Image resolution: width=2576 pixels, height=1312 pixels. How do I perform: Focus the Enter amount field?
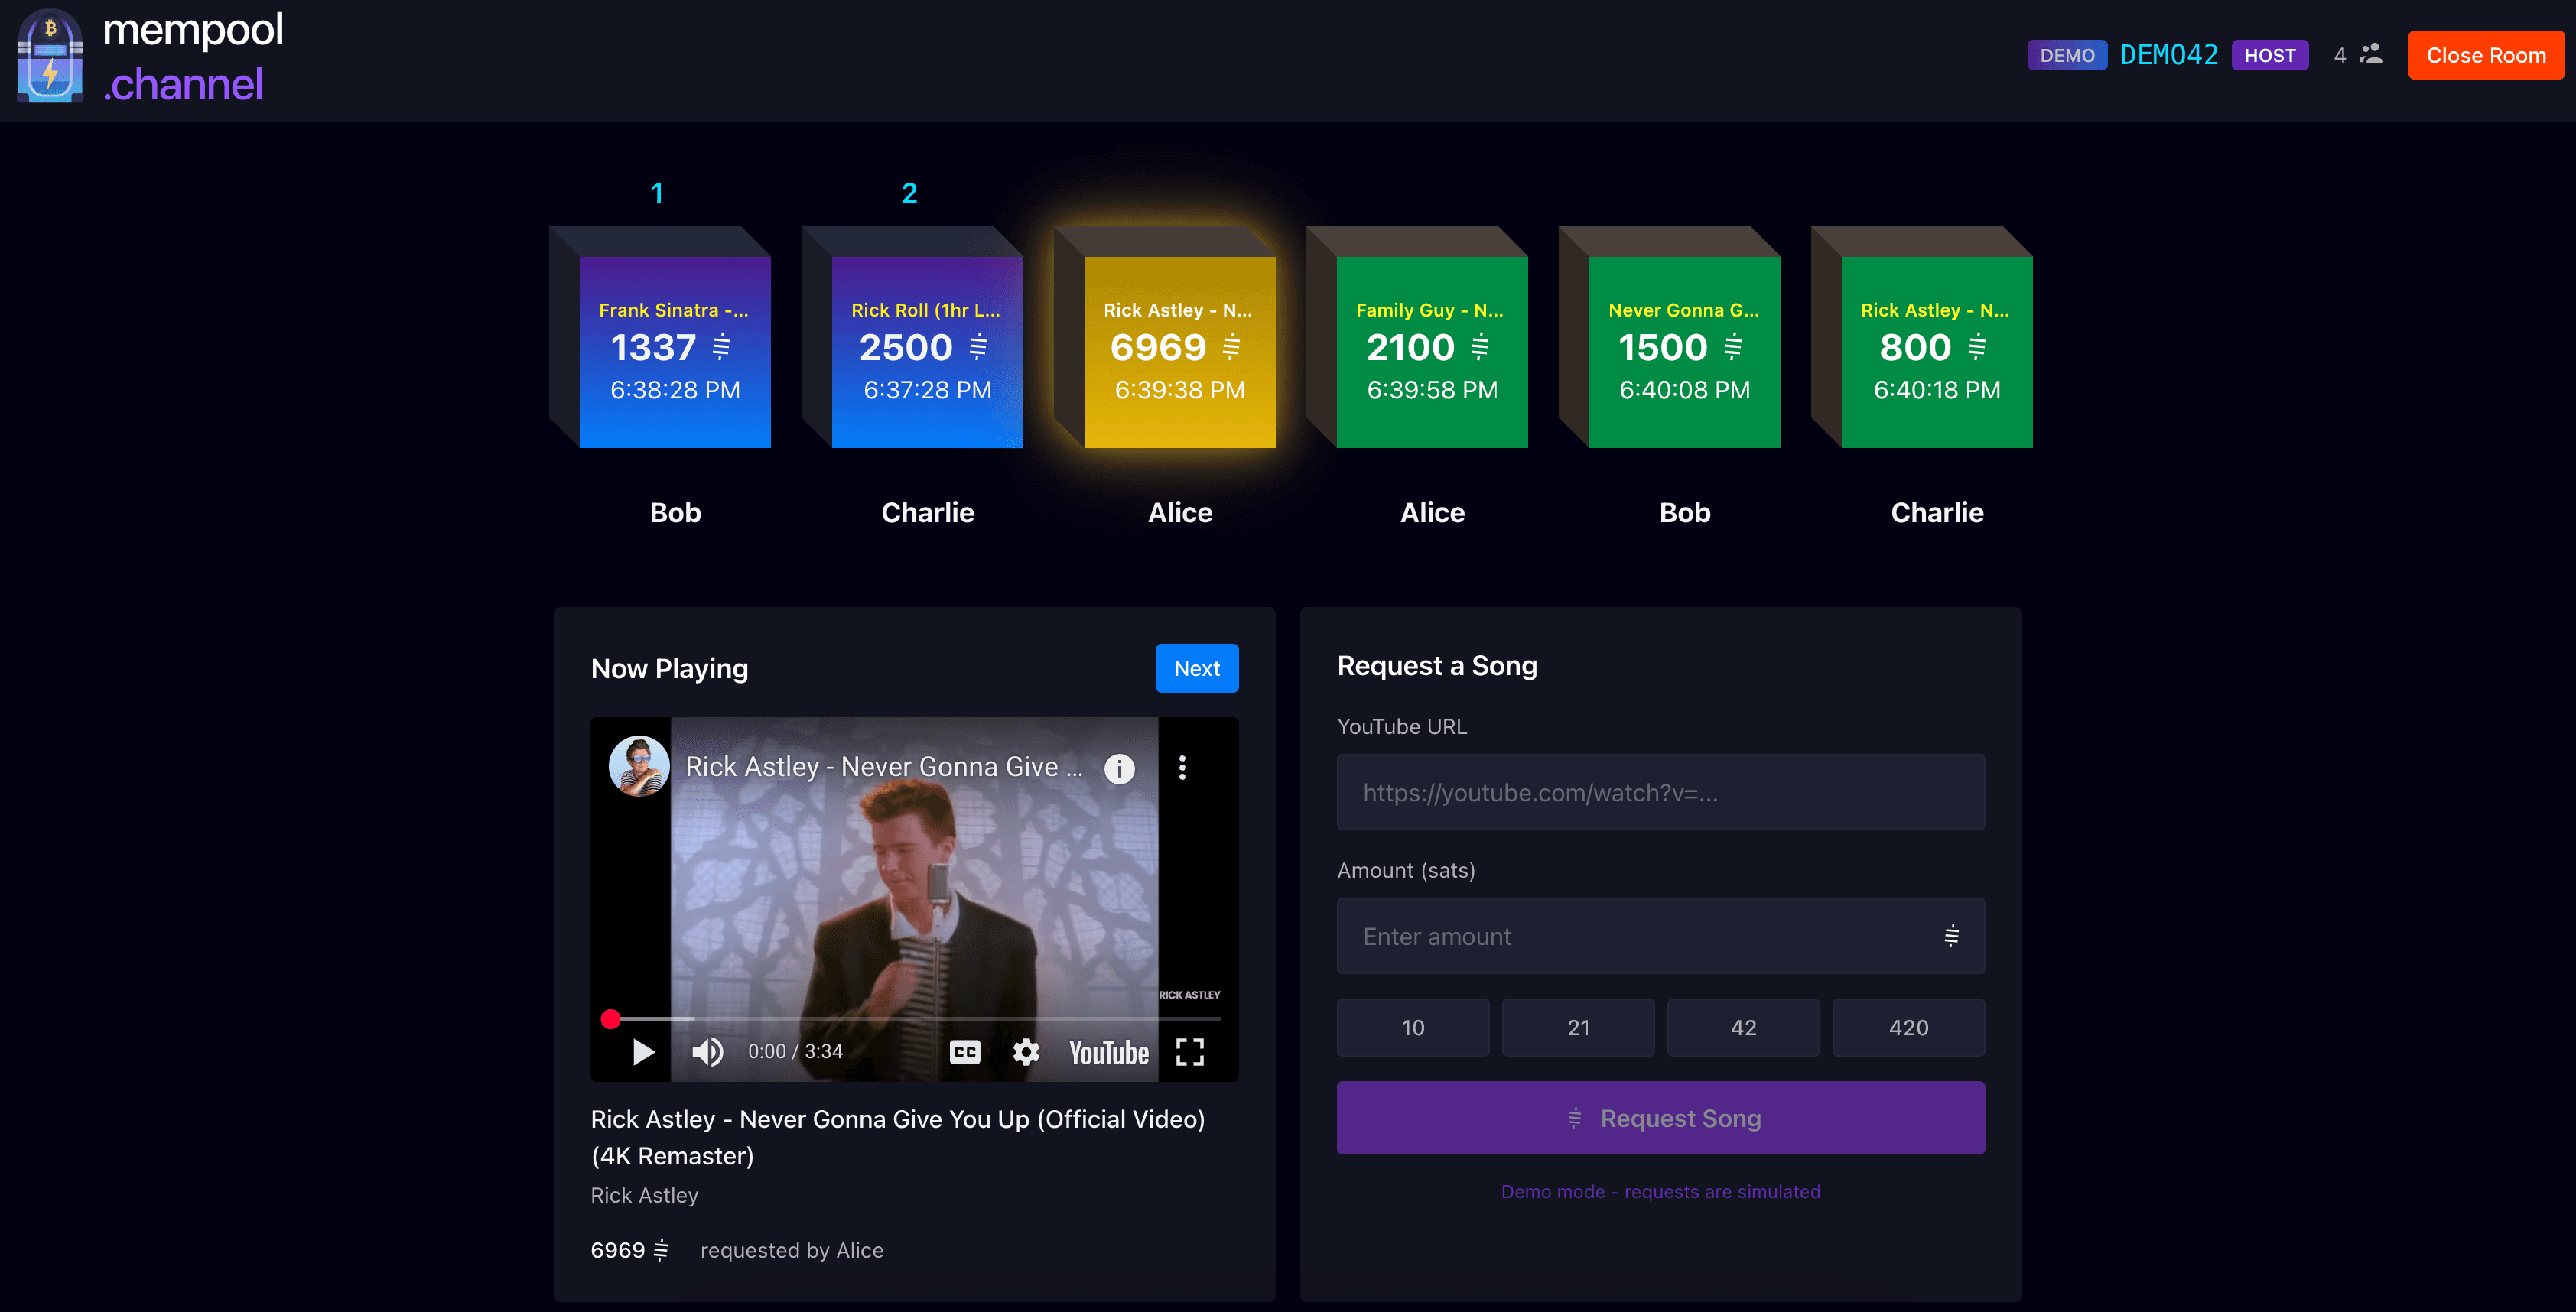tap(1640, 936)
